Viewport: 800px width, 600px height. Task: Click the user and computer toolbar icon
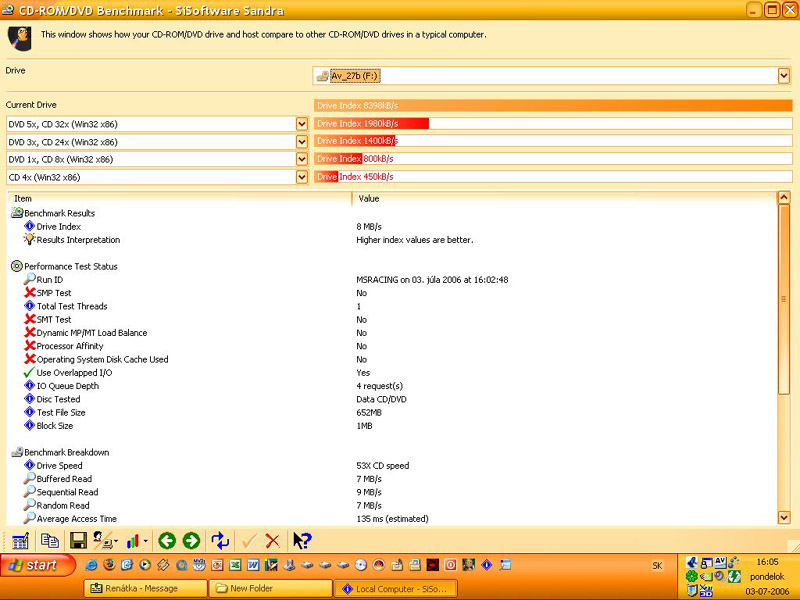point(103,541)
